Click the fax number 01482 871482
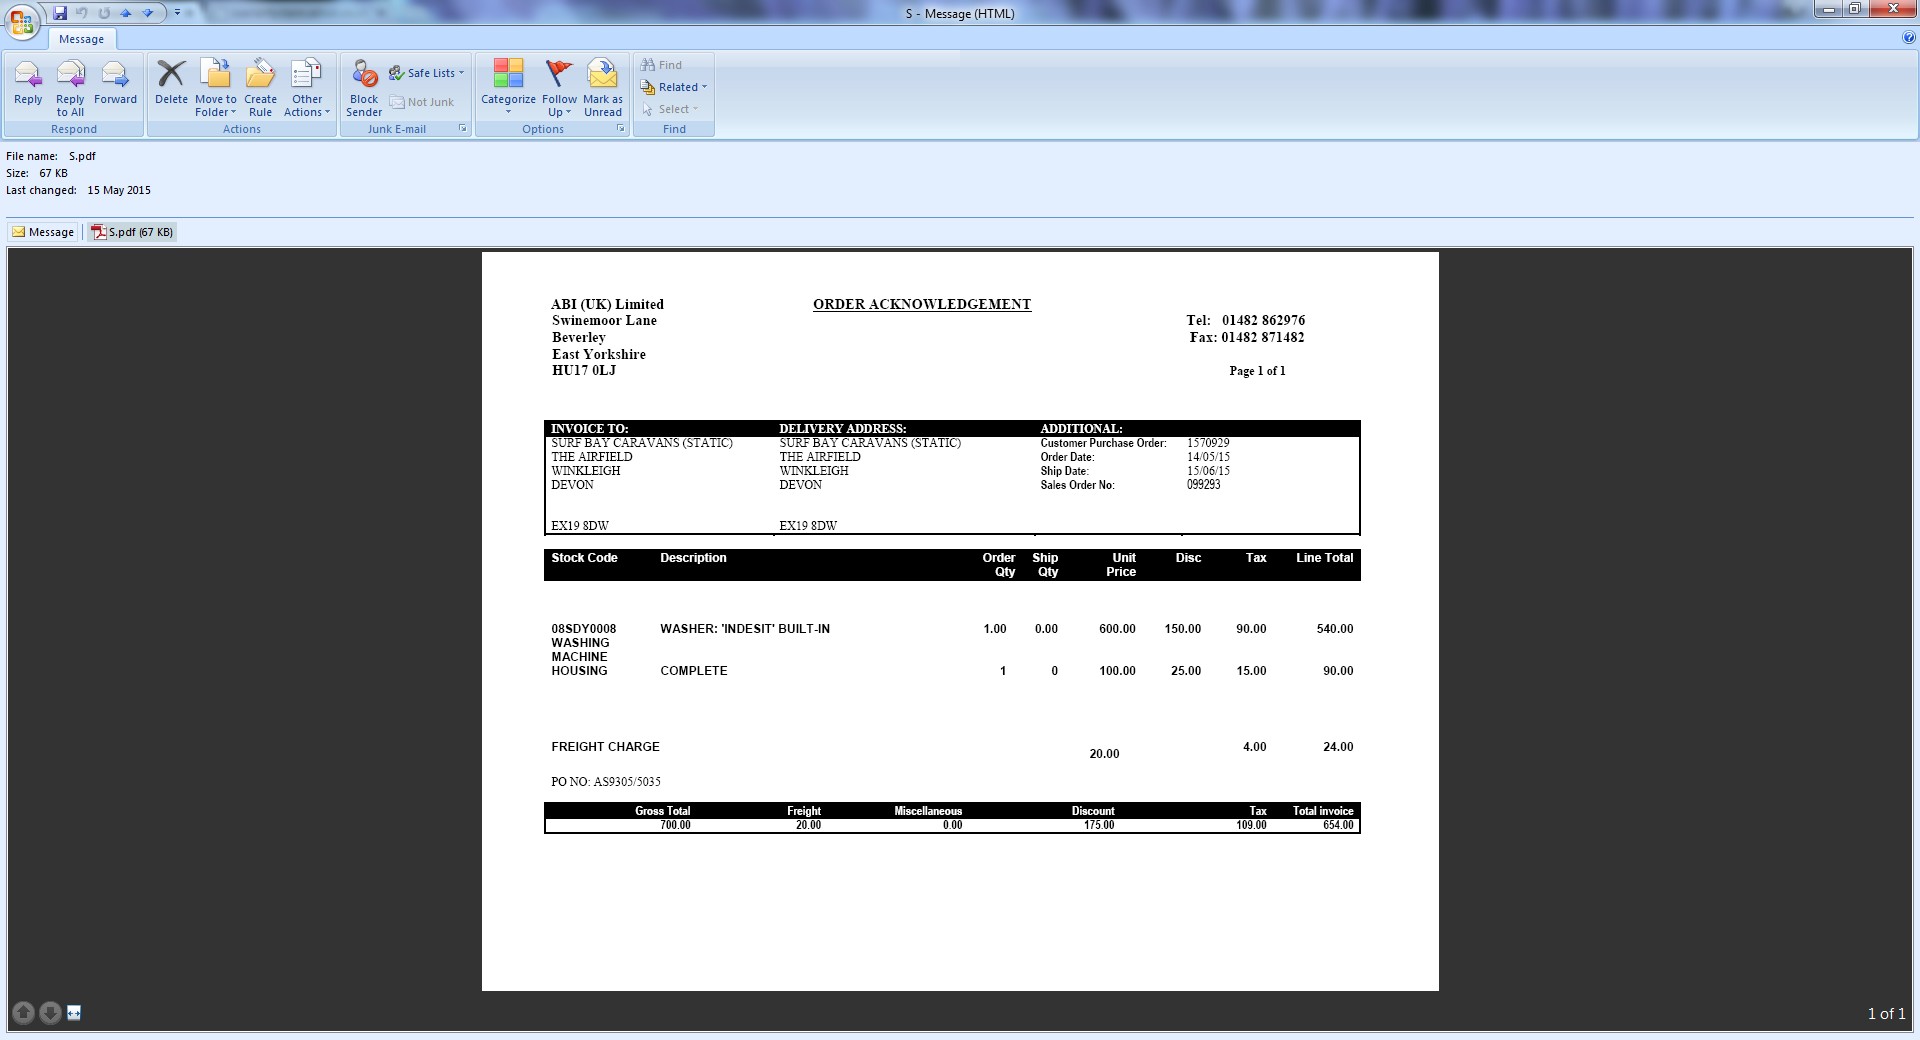Image resolution: width=1920 pixels, height=1040 pixels. click(x=1262, y=338)
